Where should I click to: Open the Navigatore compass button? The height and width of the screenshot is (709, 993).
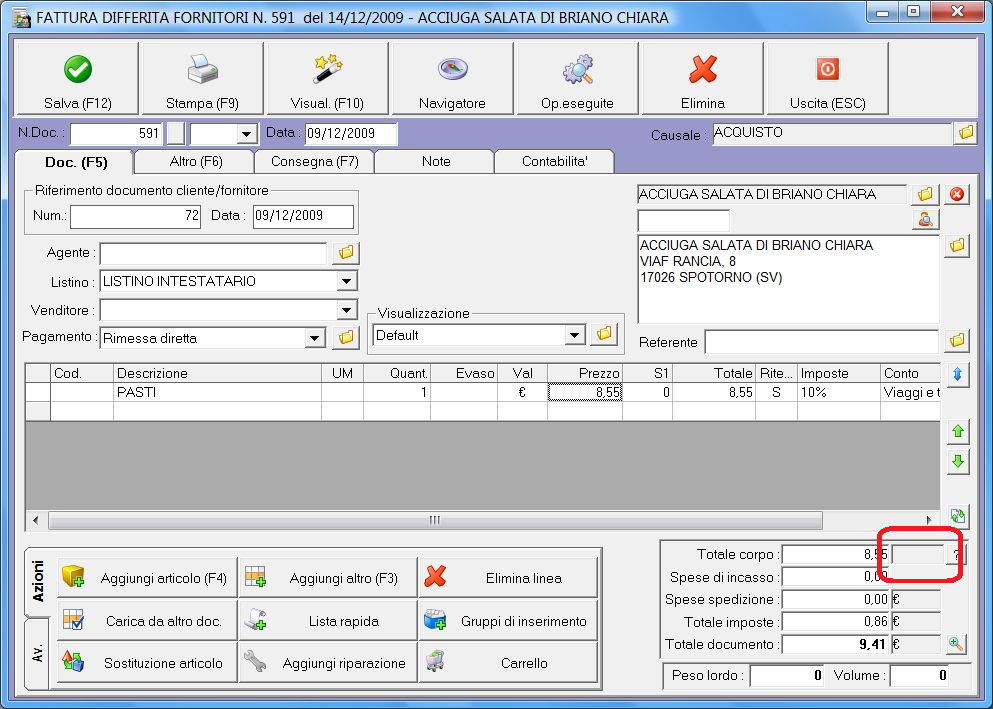452,78
